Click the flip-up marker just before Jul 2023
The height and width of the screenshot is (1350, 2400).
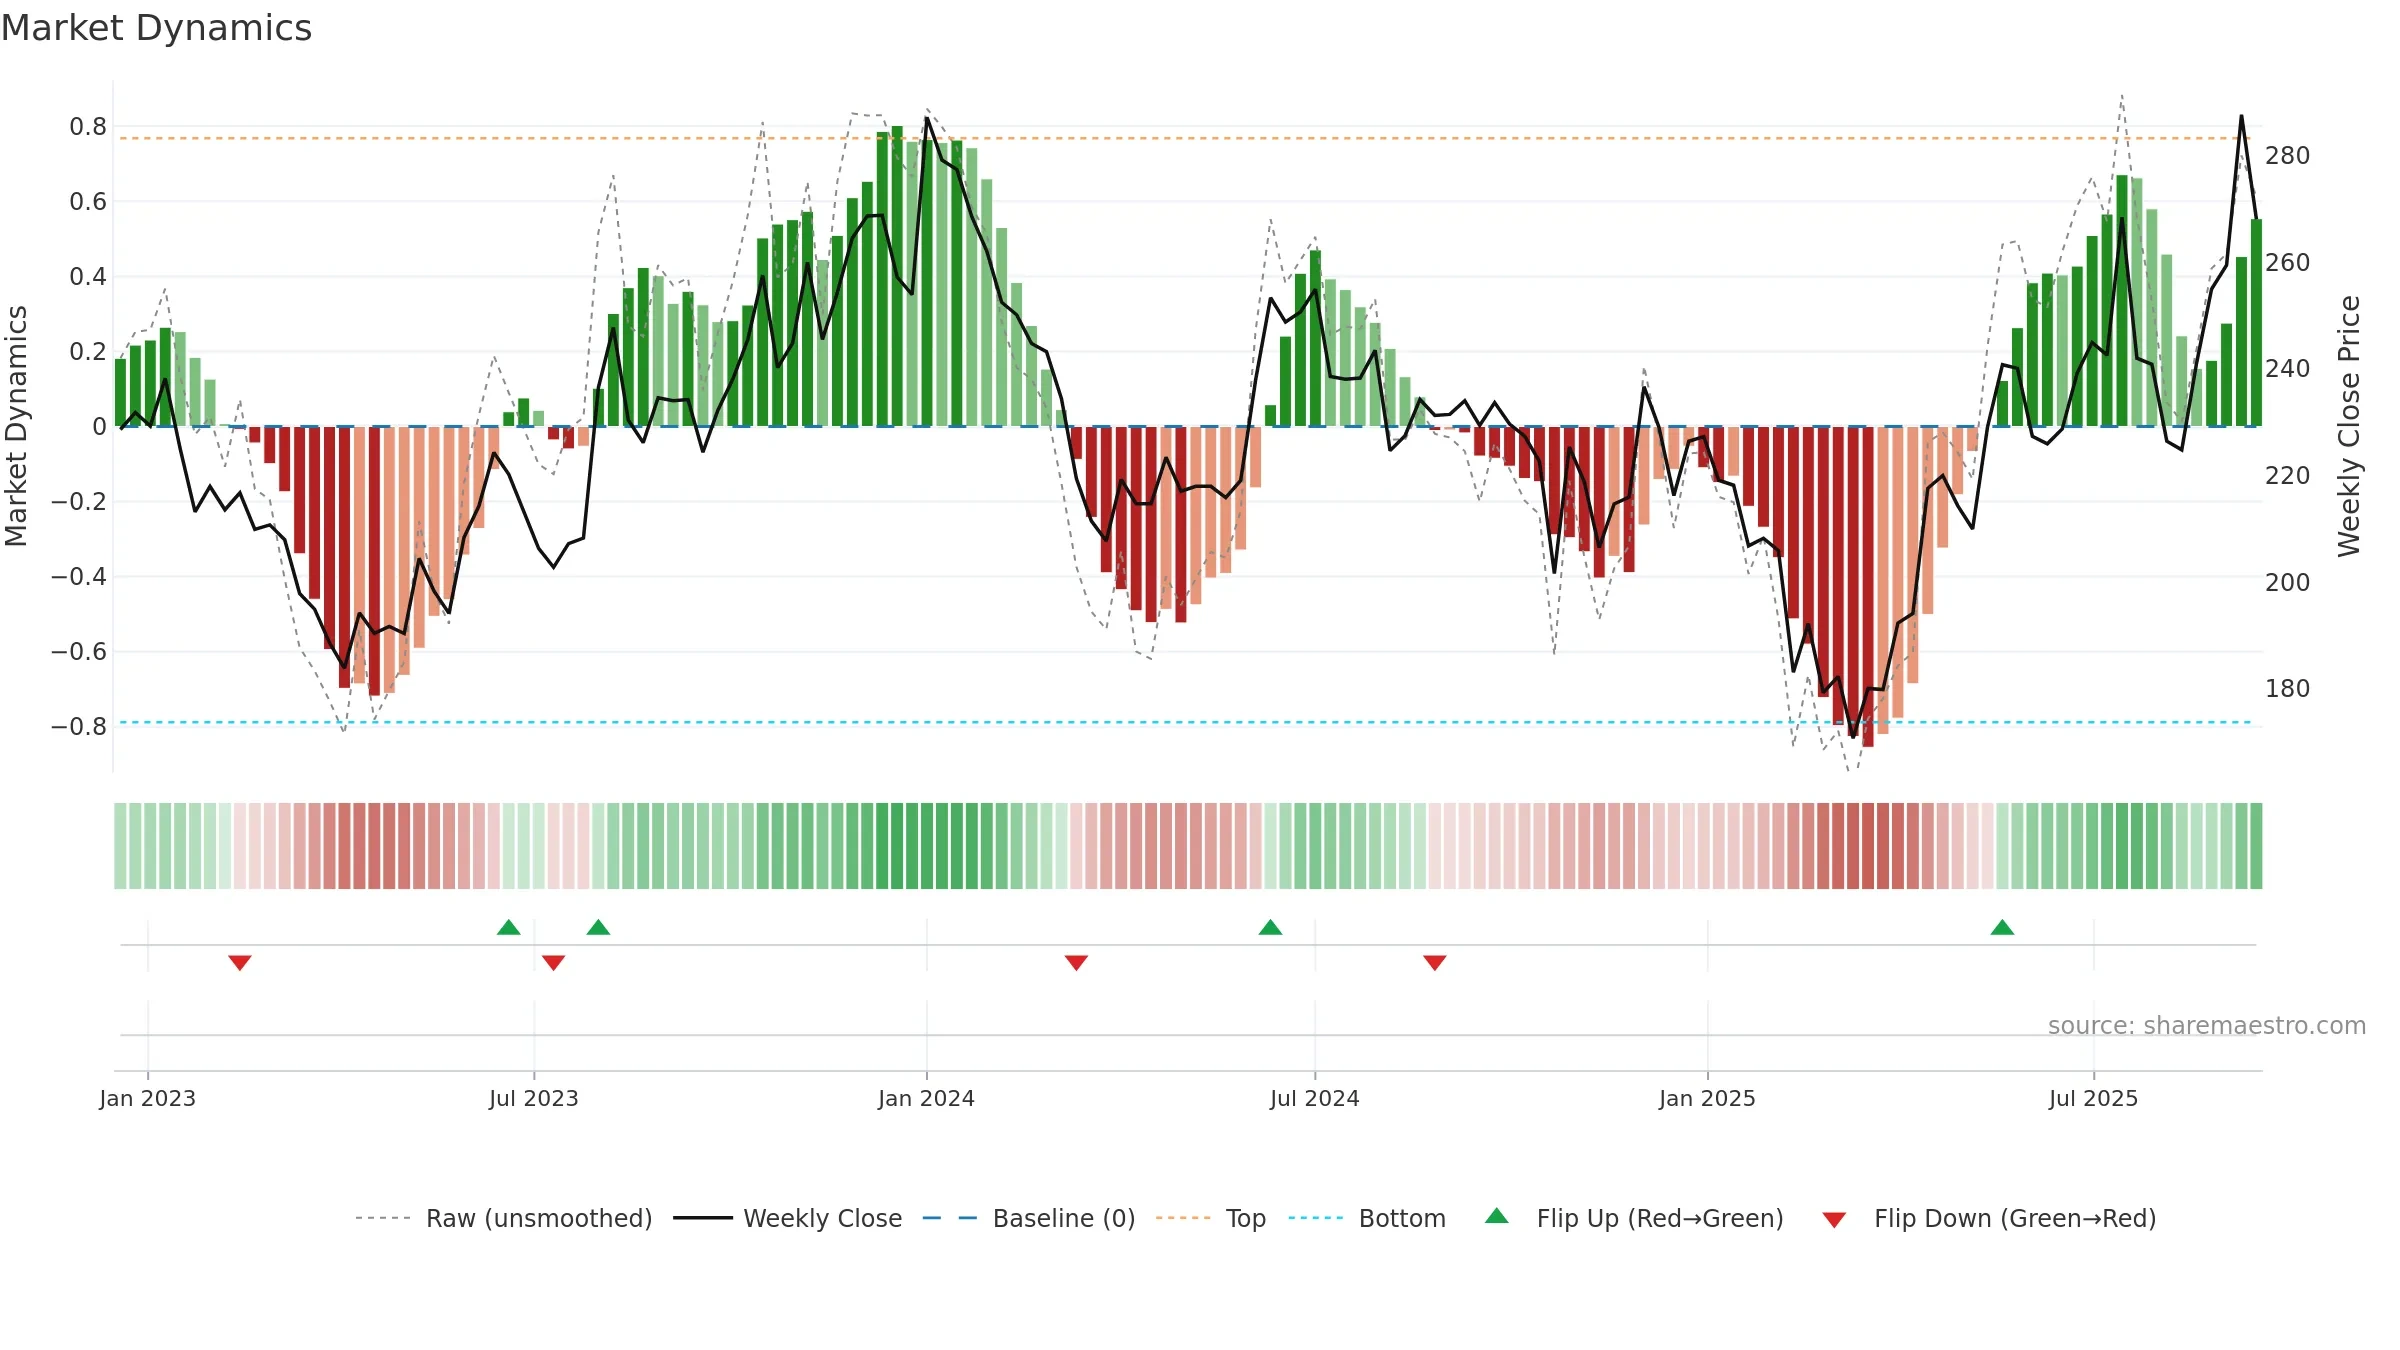pos(509,927)
